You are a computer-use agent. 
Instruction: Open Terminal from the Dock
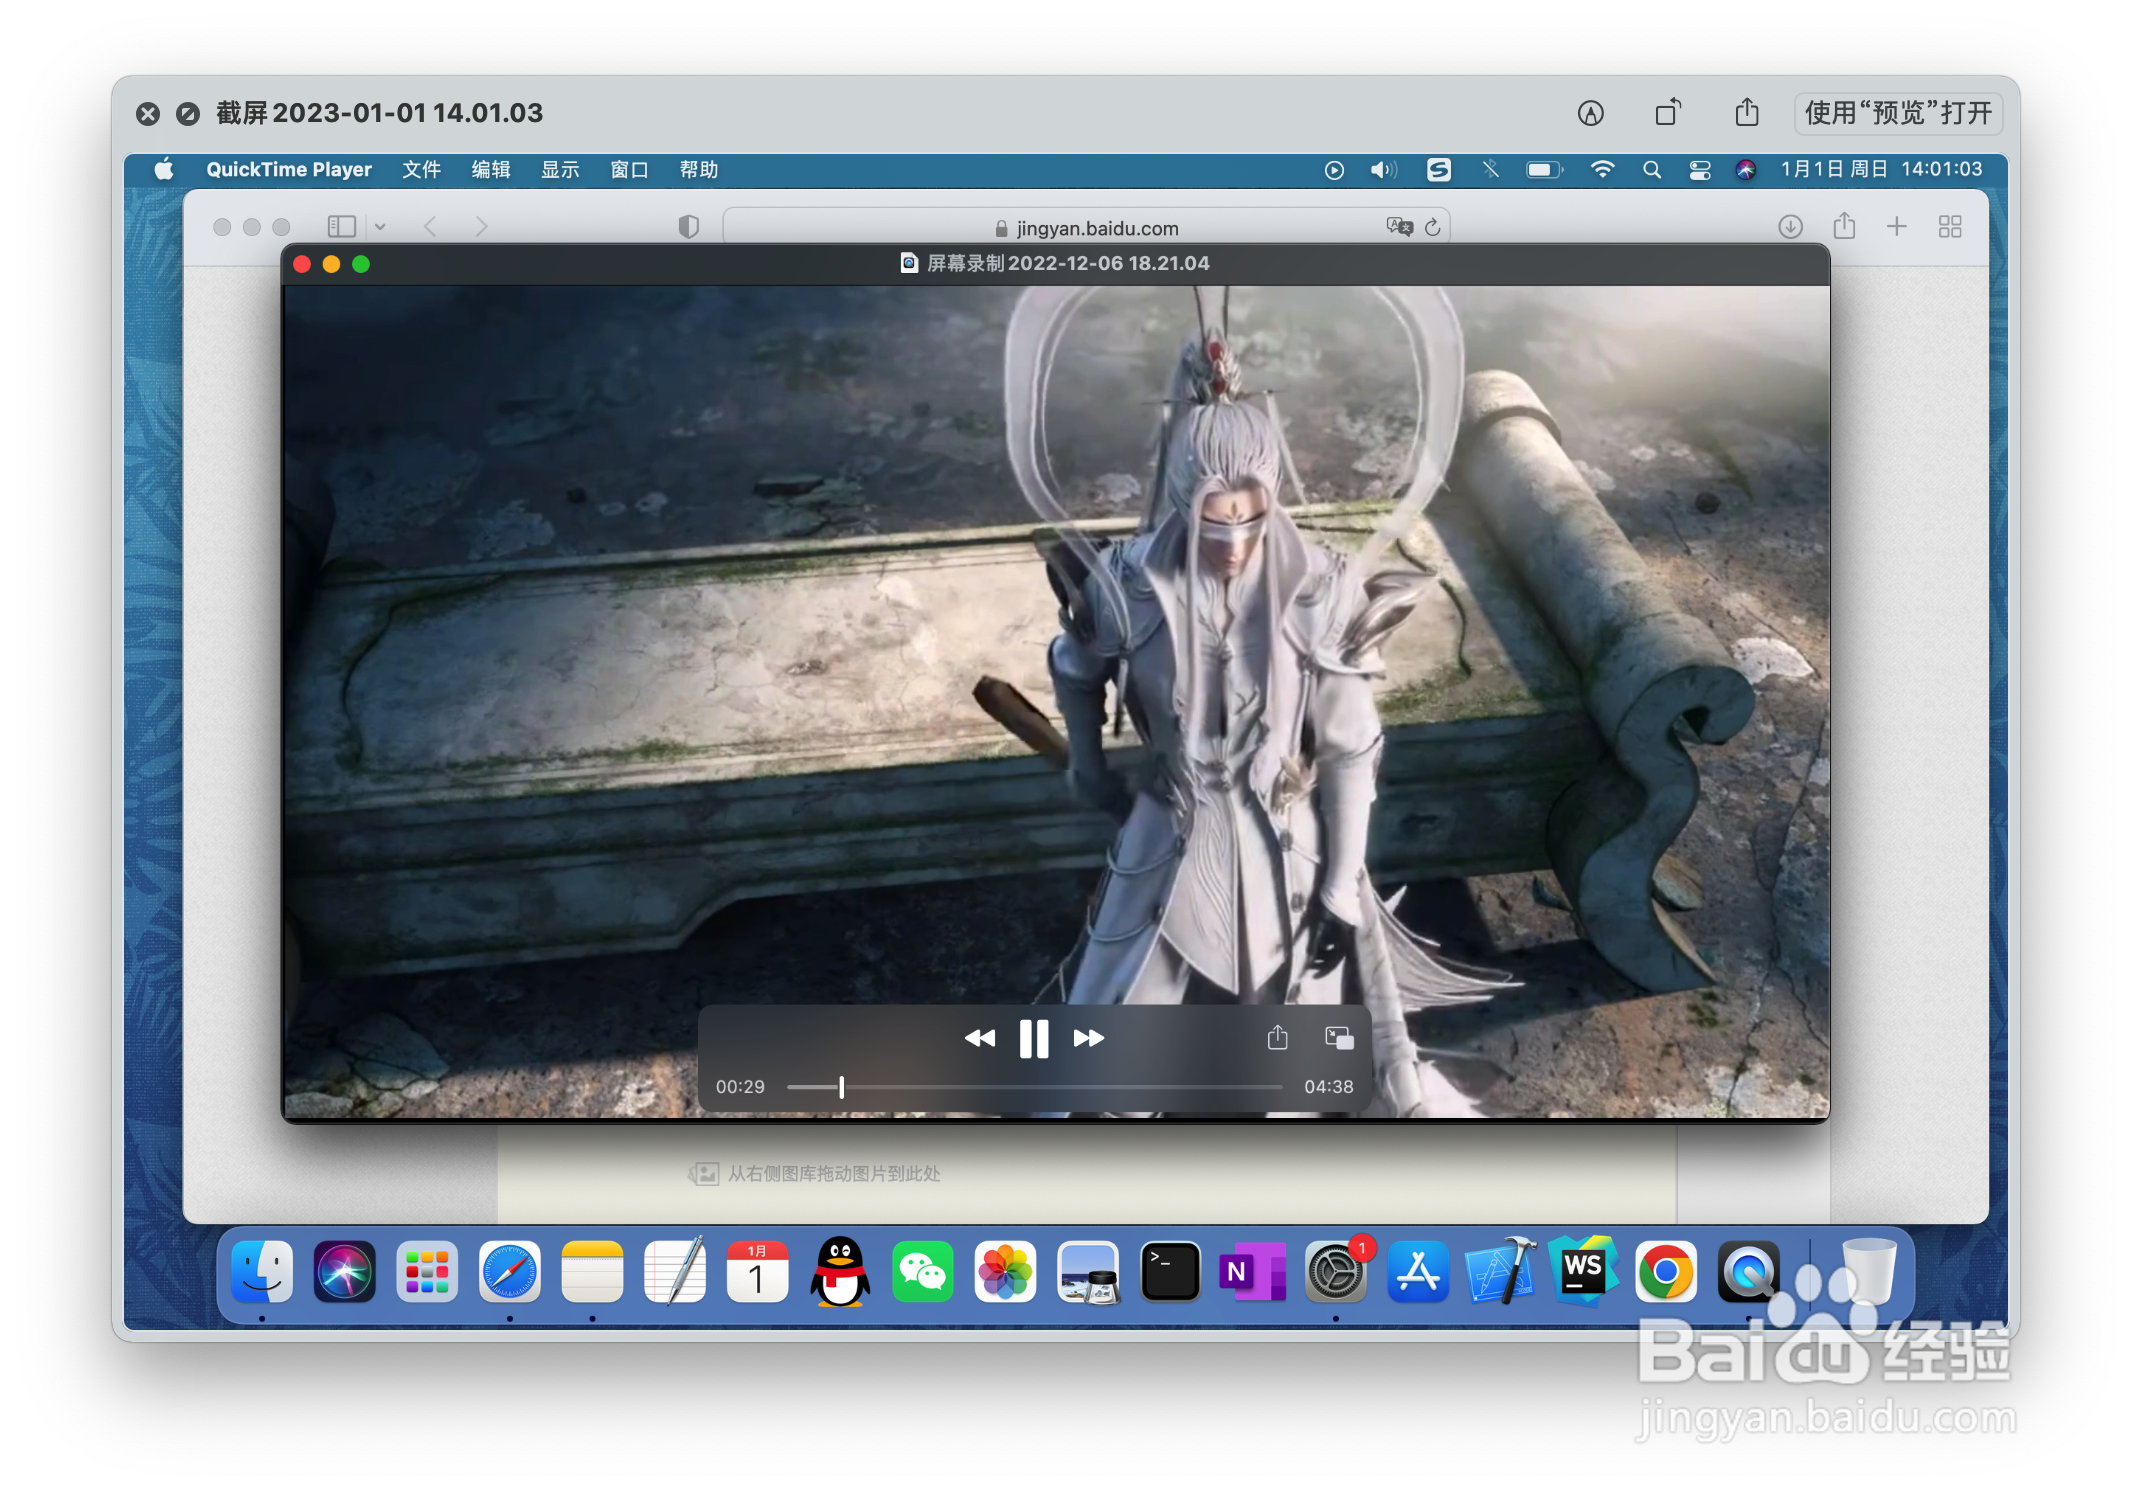pos(1170,1272)
